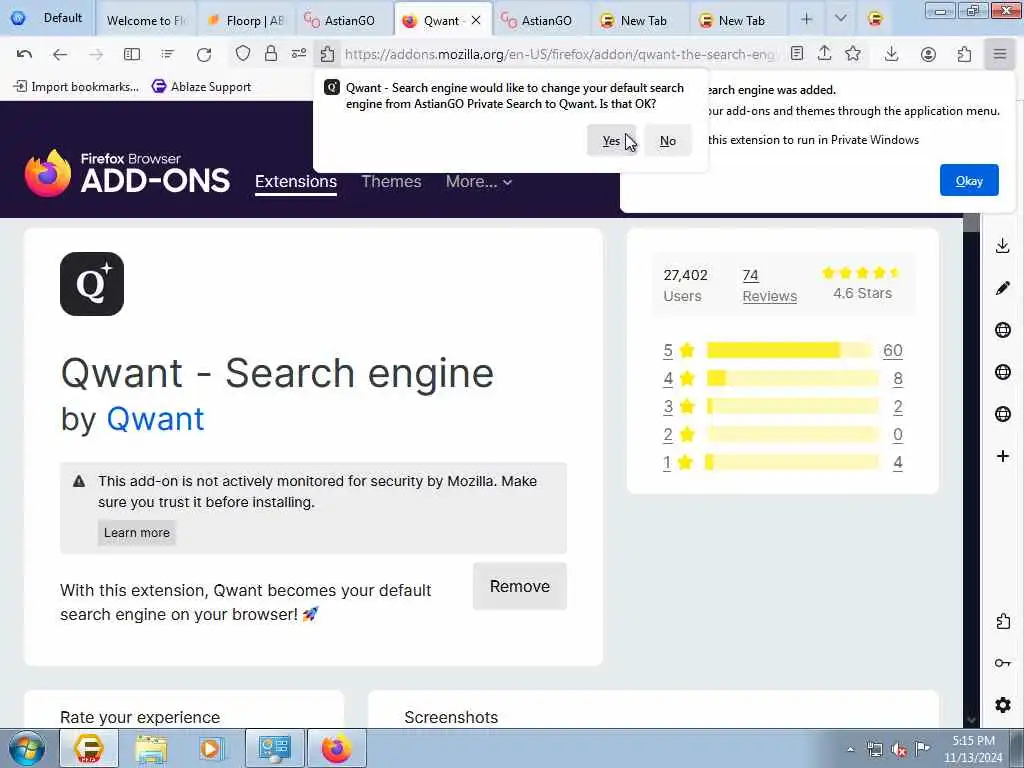The image size is (1024, 768).
Task: Click the 27,402 Users text
Action: pos(686,285)
